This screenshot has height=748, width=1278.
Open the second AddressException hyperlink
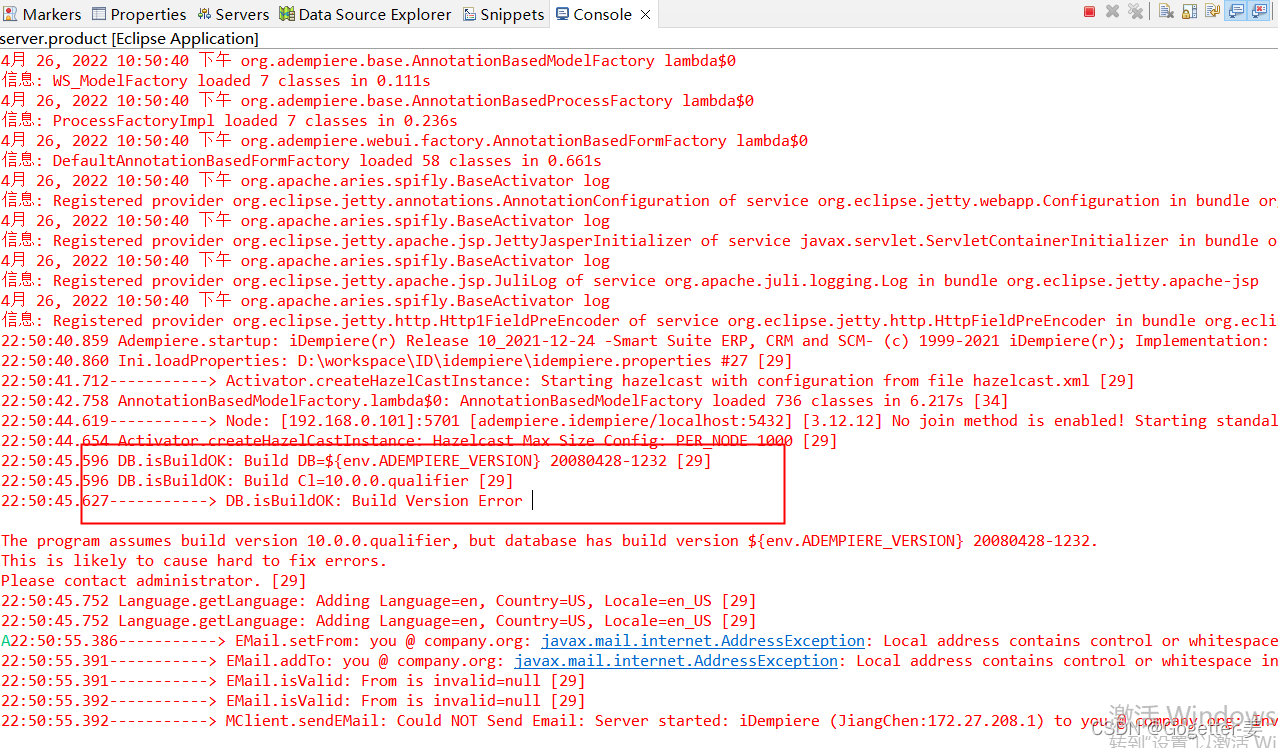(x=676, y=660)
